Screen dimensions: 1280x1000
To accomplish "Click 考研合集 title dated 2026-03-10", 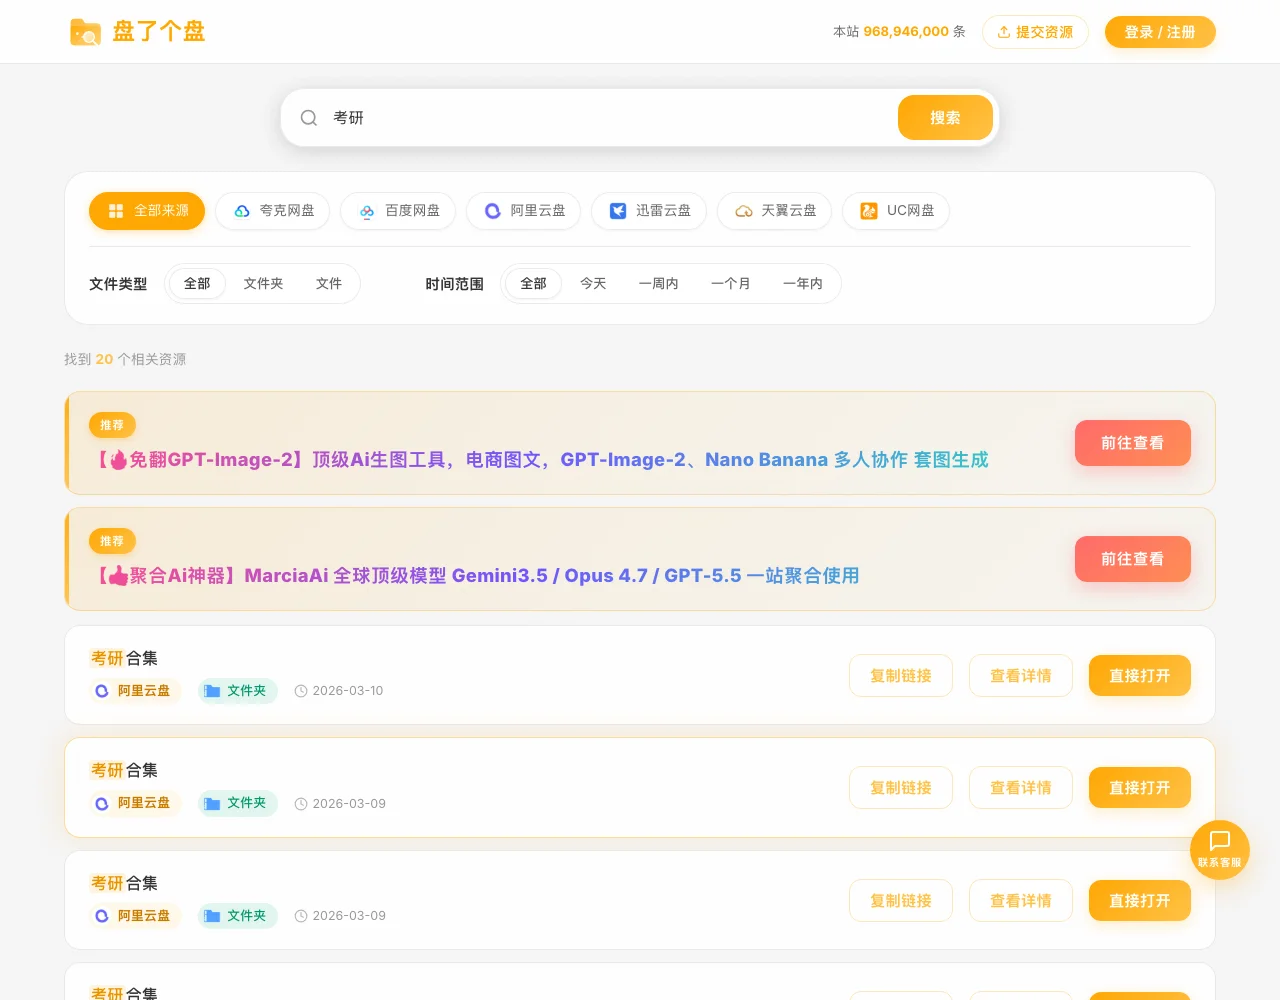I will coord(124,658).
